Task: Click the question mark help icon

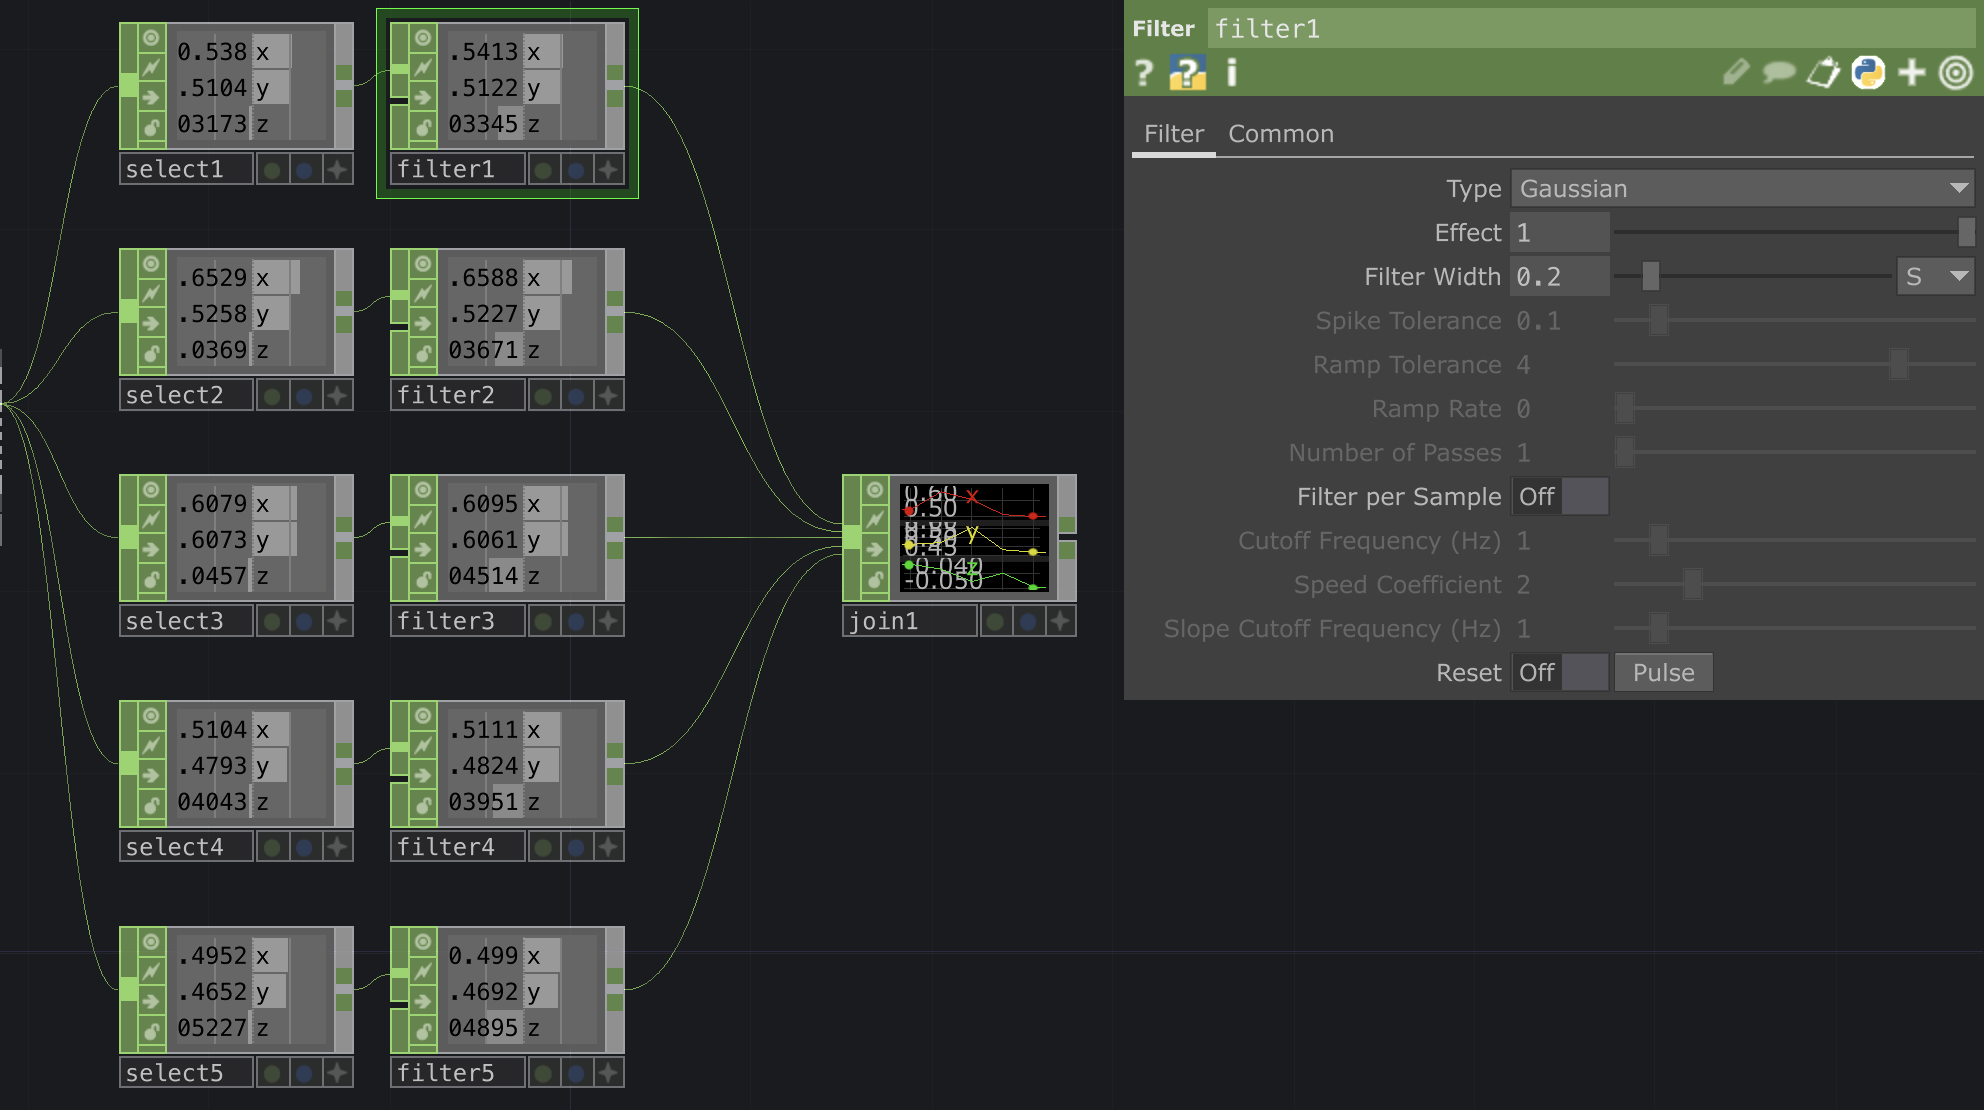Action: click(x=1143, y=71)
